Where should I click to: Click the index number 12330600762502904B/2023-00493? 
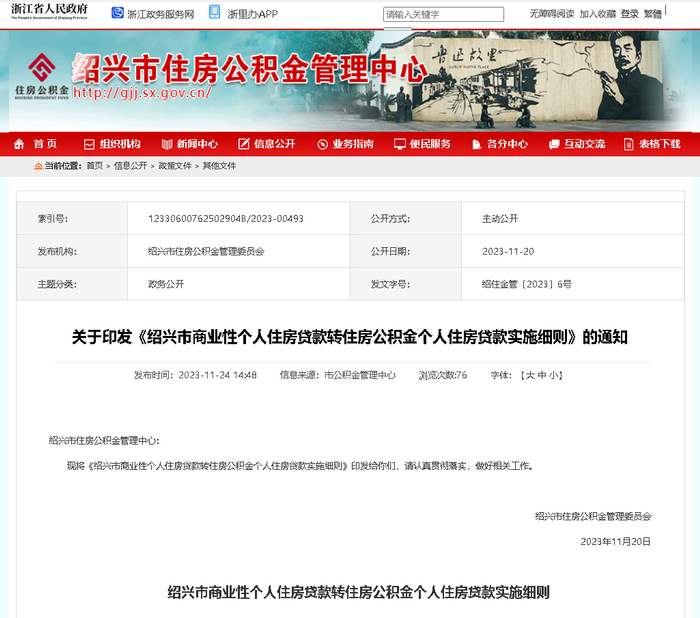point(226,219)
